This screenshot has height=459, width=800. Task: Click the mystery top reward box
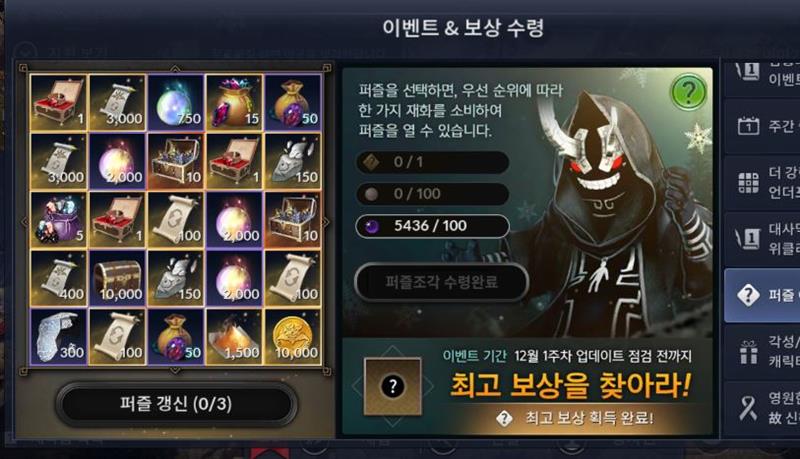coord(393,386)
